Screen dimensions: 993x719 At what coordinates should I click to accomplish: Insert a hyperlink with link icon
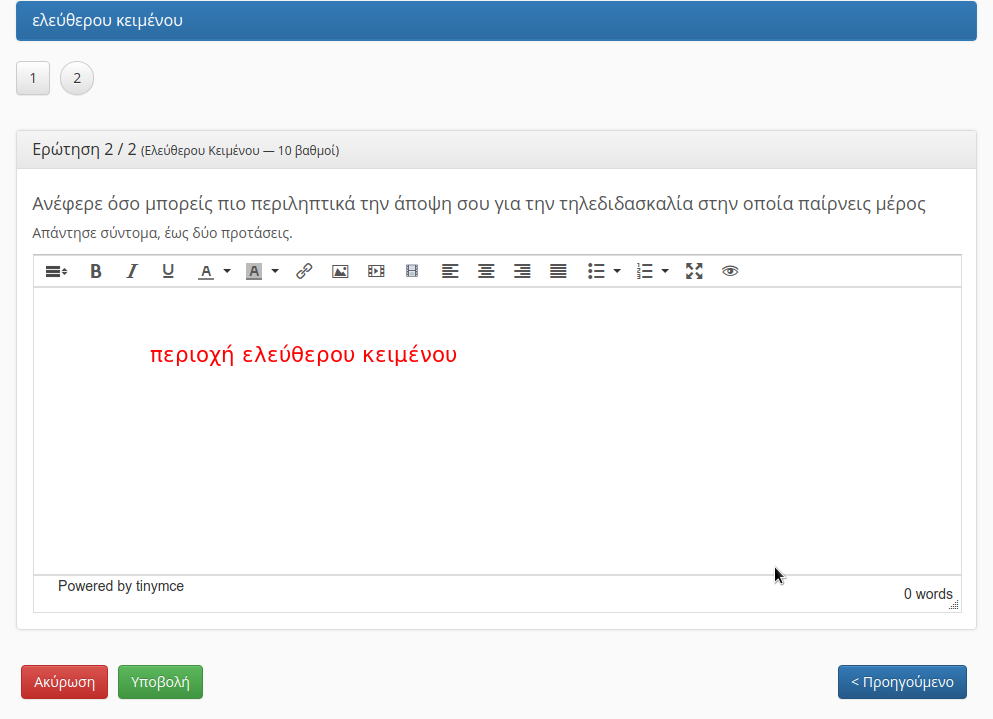(x=304, y=271)
